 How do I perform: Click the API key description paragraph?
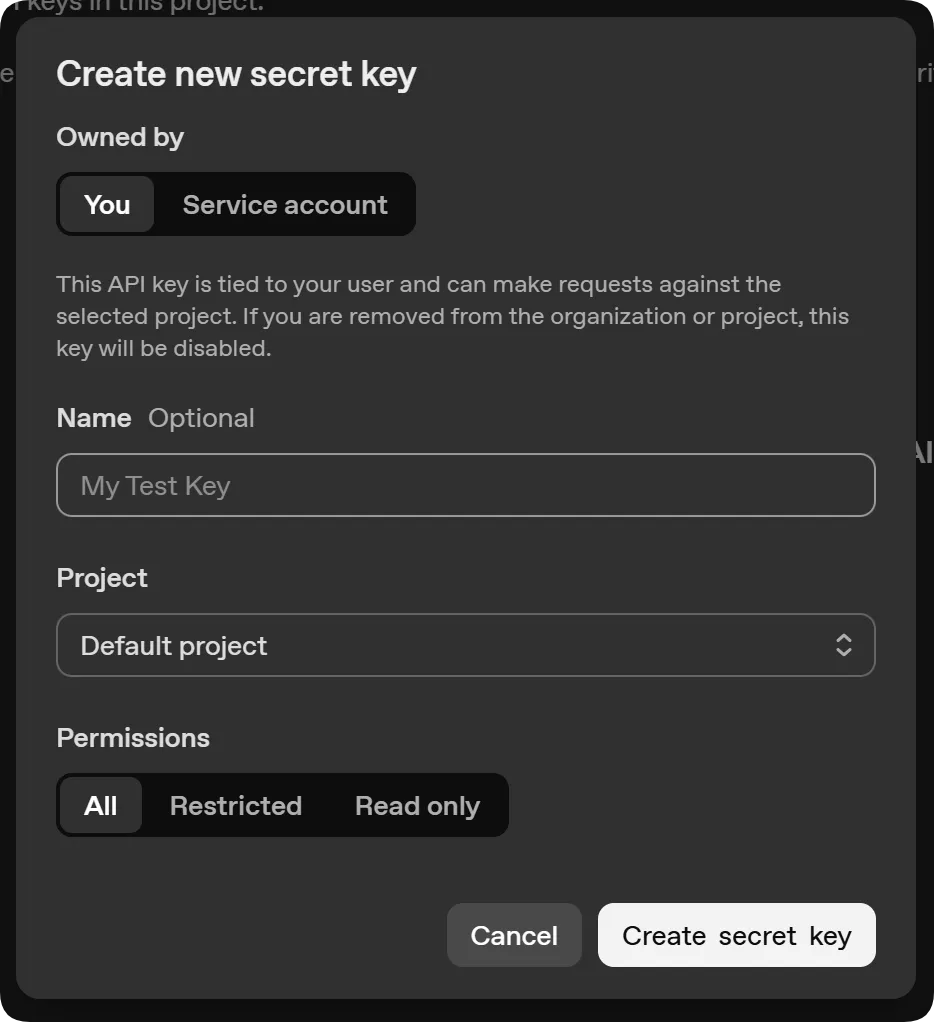[x=453, y=315]
